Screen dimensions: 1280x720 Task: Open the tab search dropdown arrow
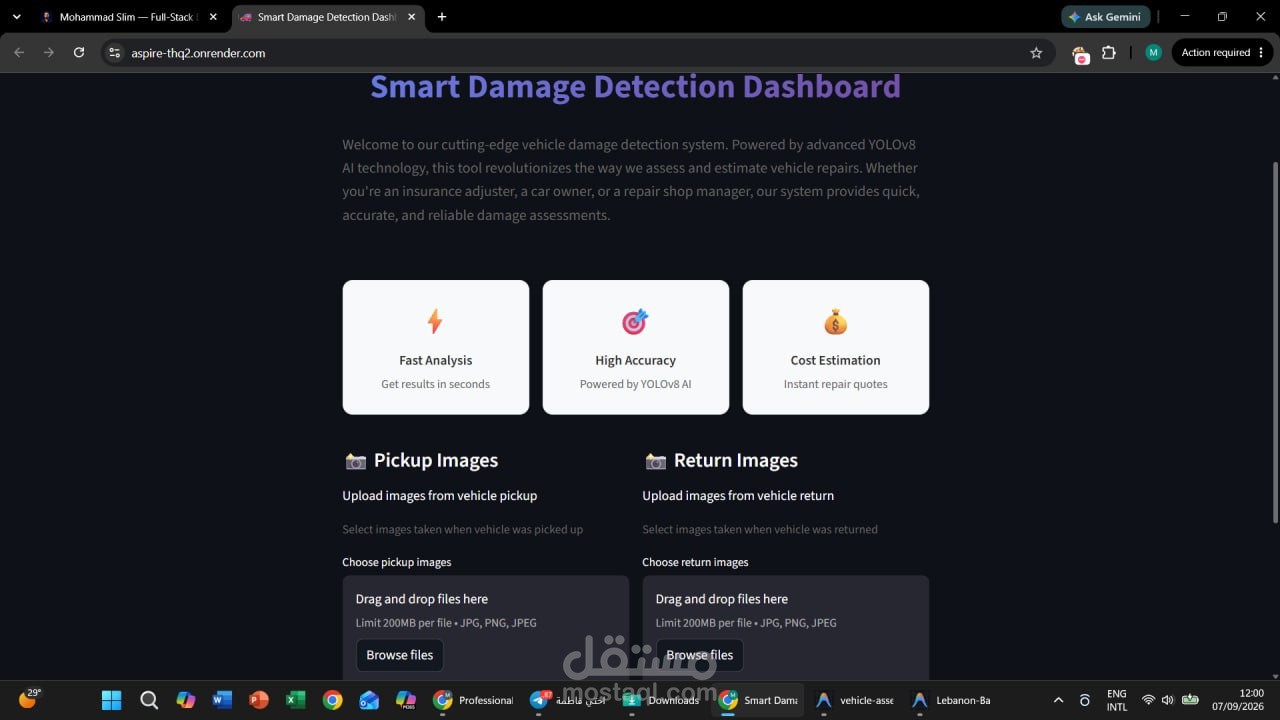click(x=17, y=17)
